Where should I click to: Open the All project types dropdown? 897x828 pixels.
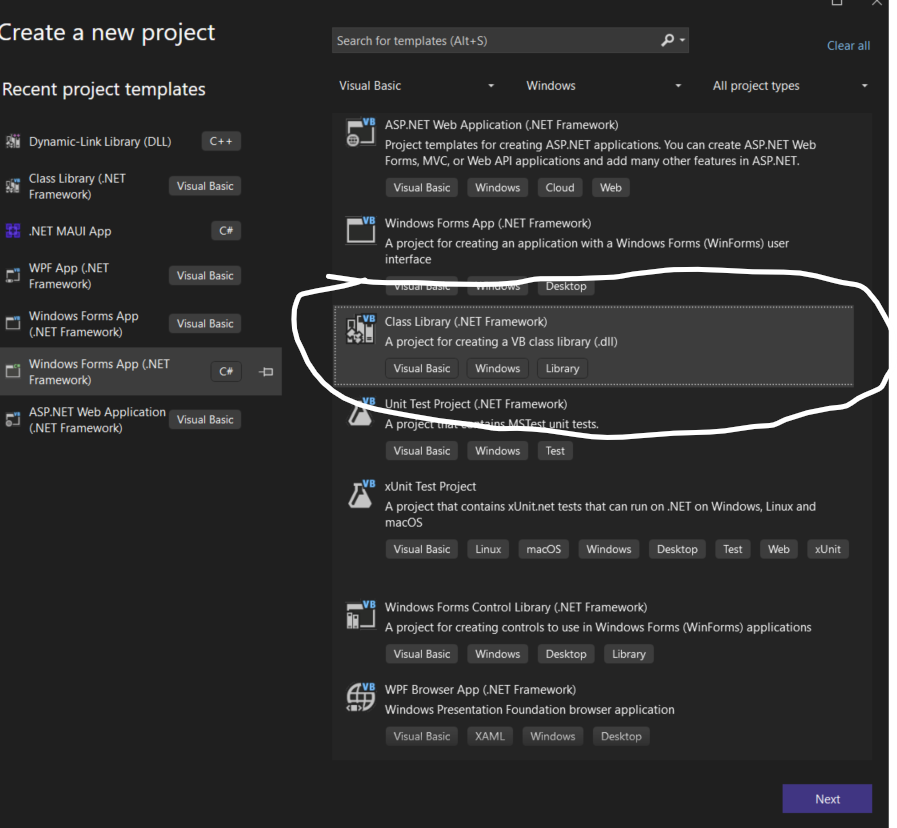(791, 86)
